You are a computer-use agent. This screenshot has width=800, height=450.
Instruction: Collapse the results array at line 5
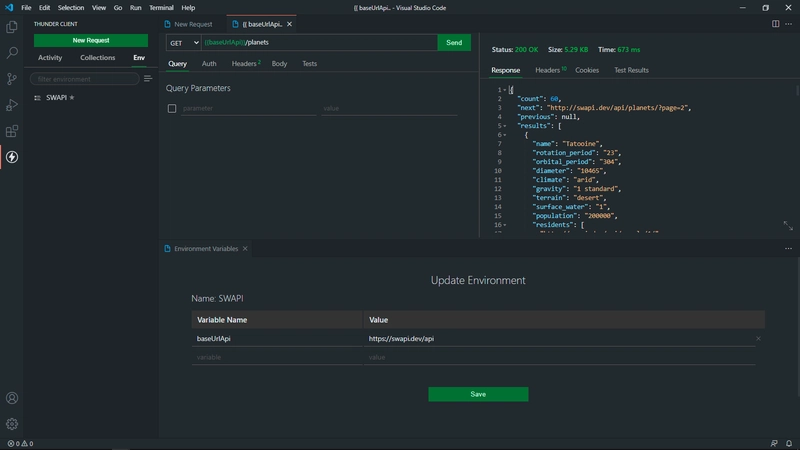[x=505, y=126]
